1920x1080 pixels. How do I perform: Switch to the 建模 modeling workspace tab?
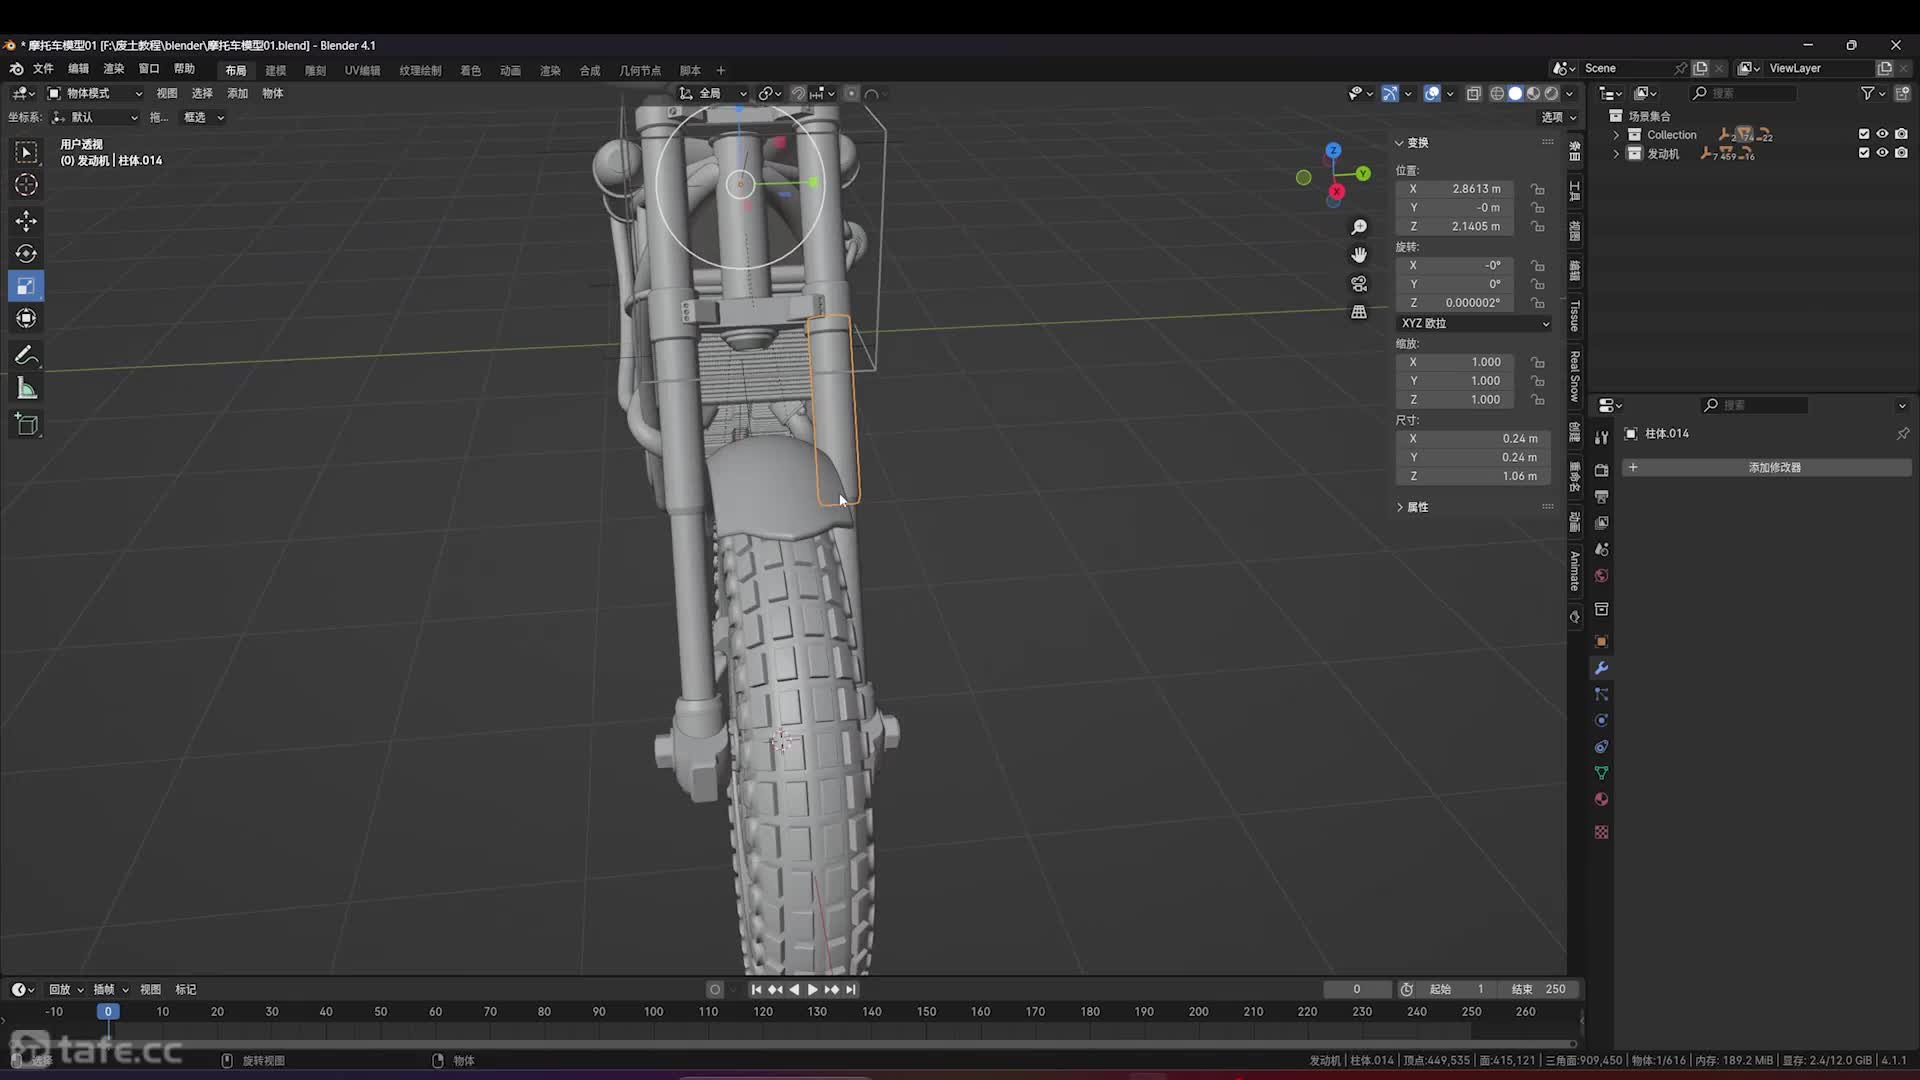(x=275, y=71)
